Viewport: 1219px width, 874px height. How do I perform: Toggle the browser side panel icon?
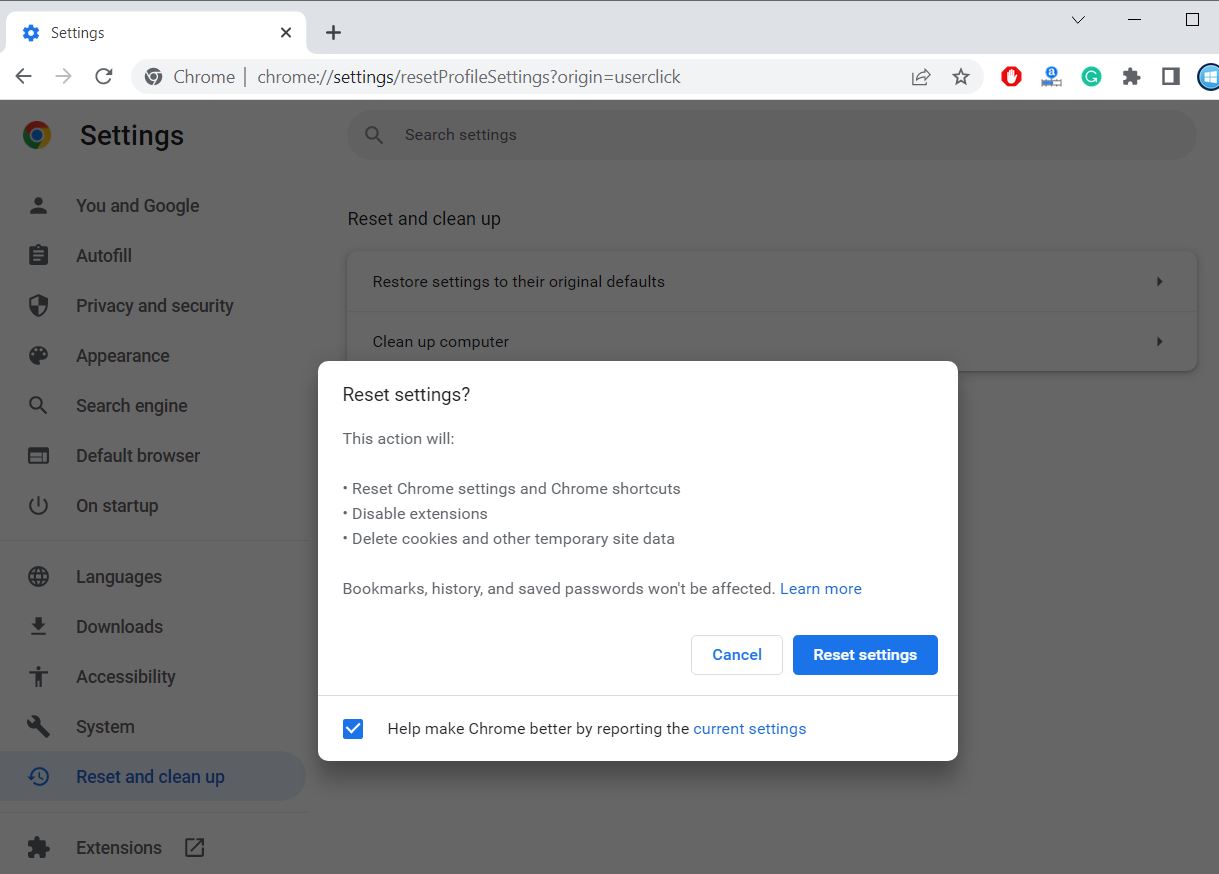tap(1171, 77)
